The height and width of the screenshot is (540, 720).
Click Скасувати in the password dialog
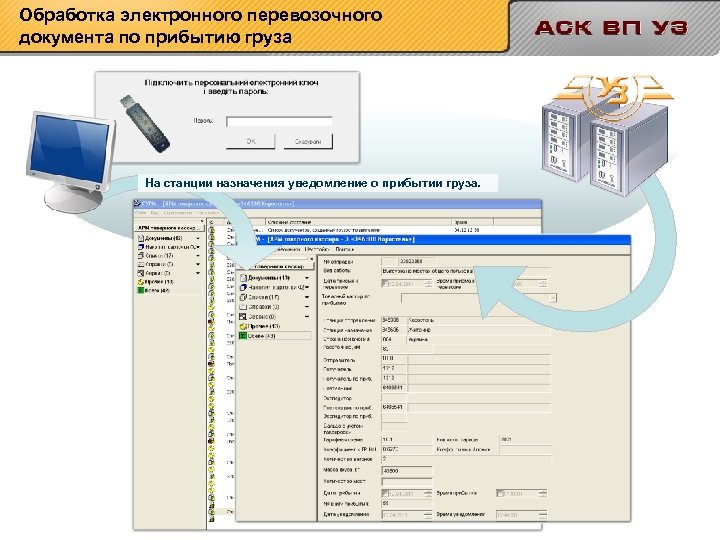pos(308,141)
